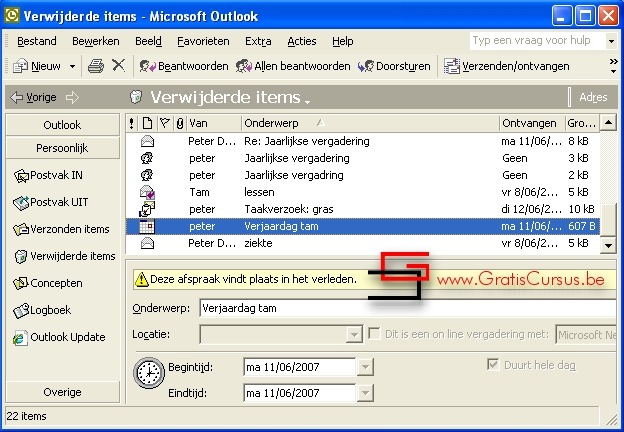Image resolution: width=624 pixels, height=432 pixels.
Task: Select the ziekte message row
Action: tap(363, 243)
